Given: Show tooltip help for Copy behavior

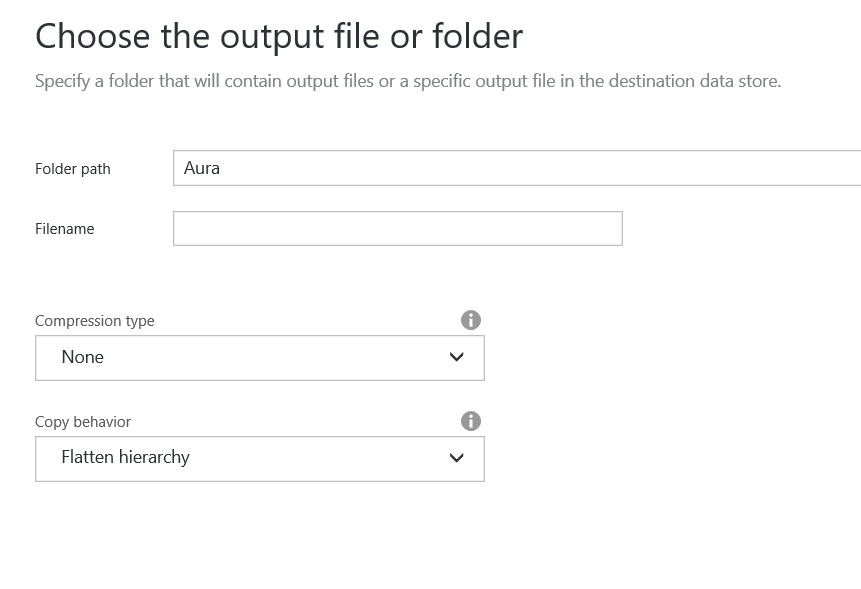Looking at the screenshot, I should click(471, 421).
